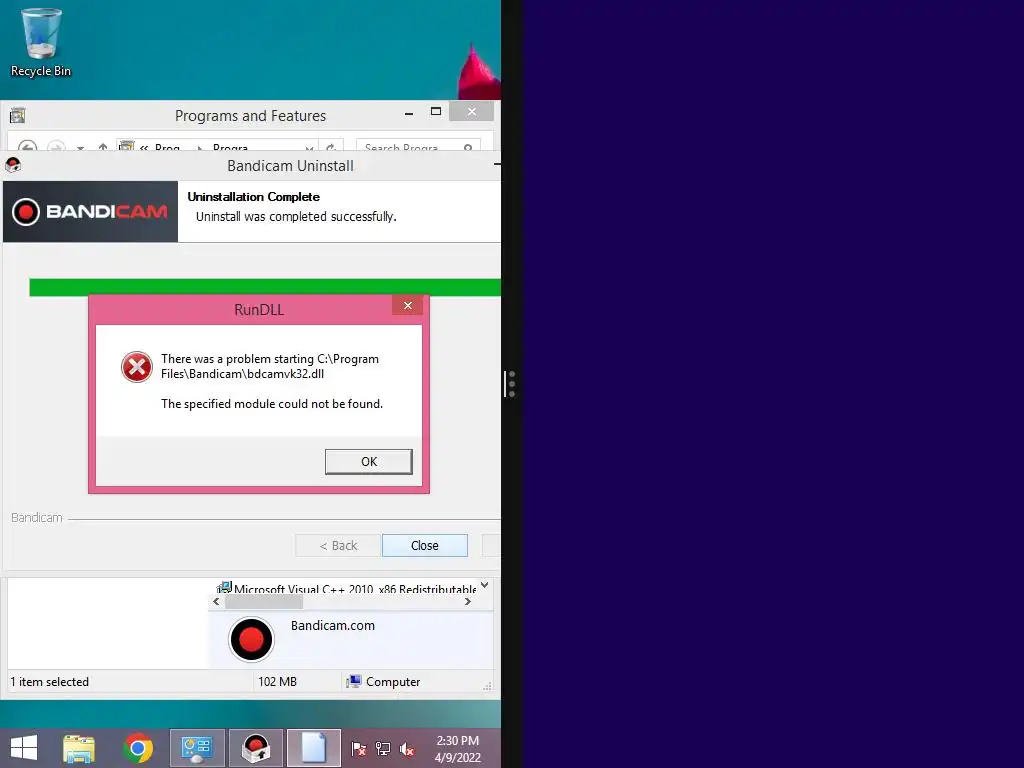The height and width of the screenshot is (768, 1024).
Task: Click the 102 MB status bar entry
Action: click(x=278, y=682)
